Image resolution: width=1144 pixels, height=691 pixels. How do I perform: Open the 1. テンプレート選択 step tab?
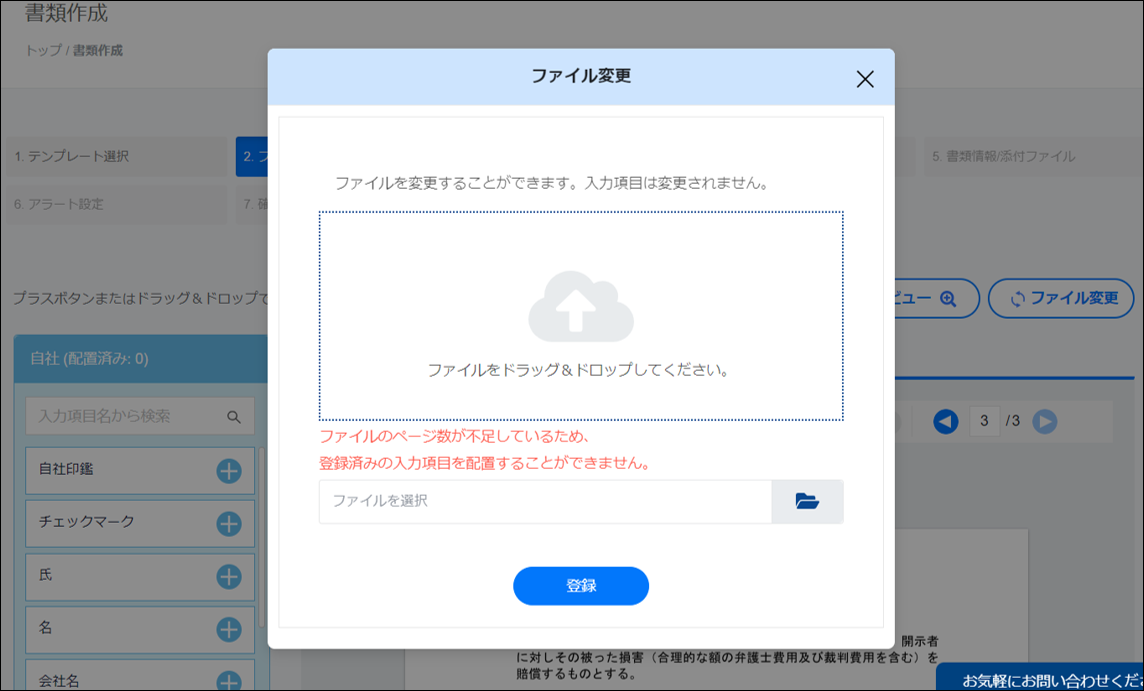click(115, 157)
